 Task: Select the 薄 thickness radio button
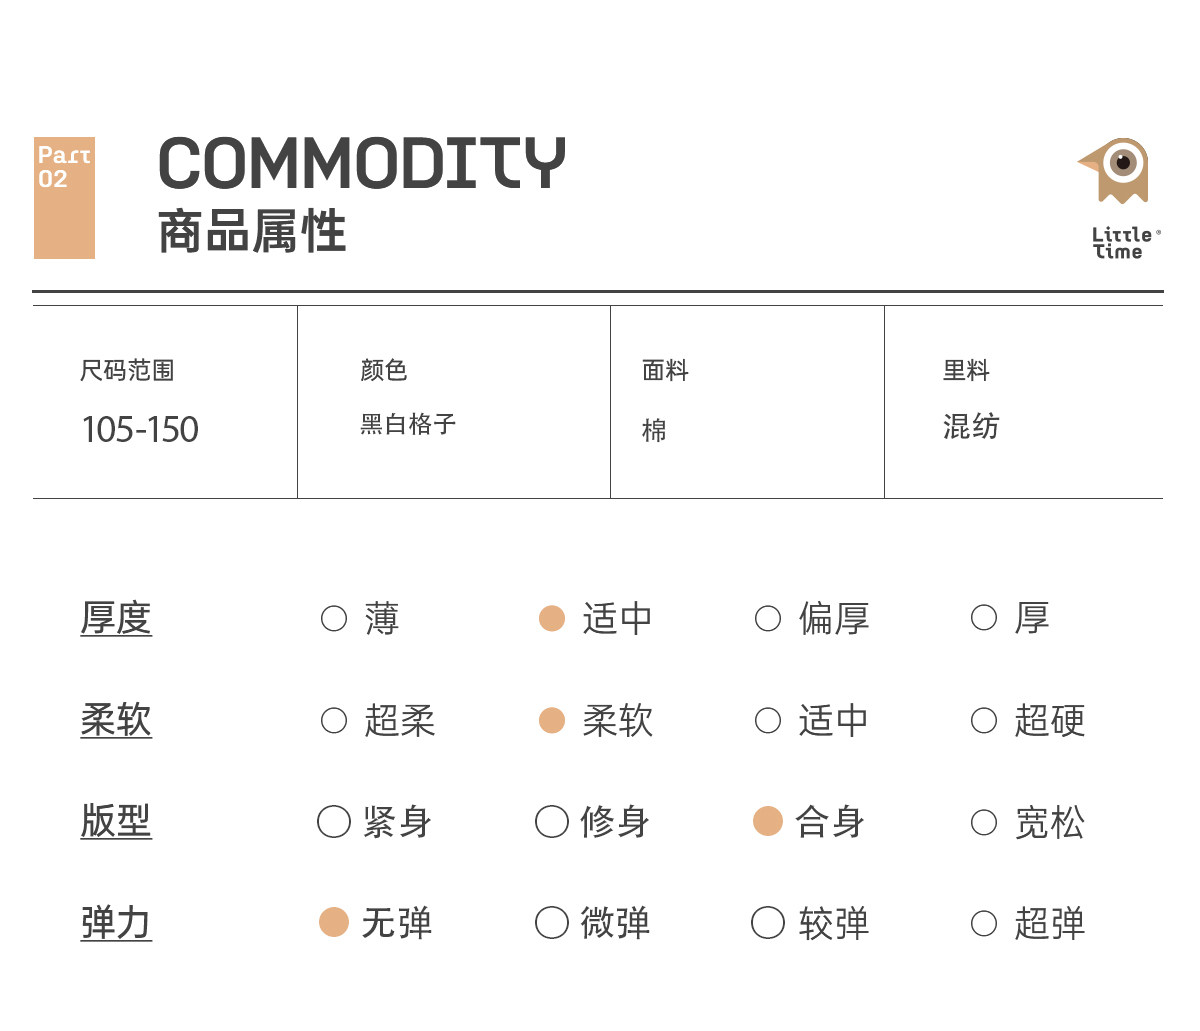click(334, 619)
